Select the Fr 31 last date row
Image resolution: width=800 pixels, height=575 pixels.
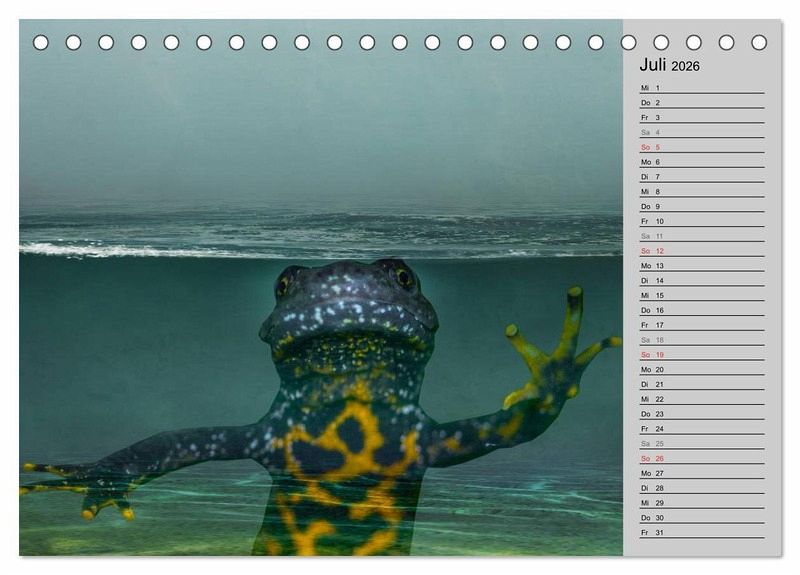[701, 532]
